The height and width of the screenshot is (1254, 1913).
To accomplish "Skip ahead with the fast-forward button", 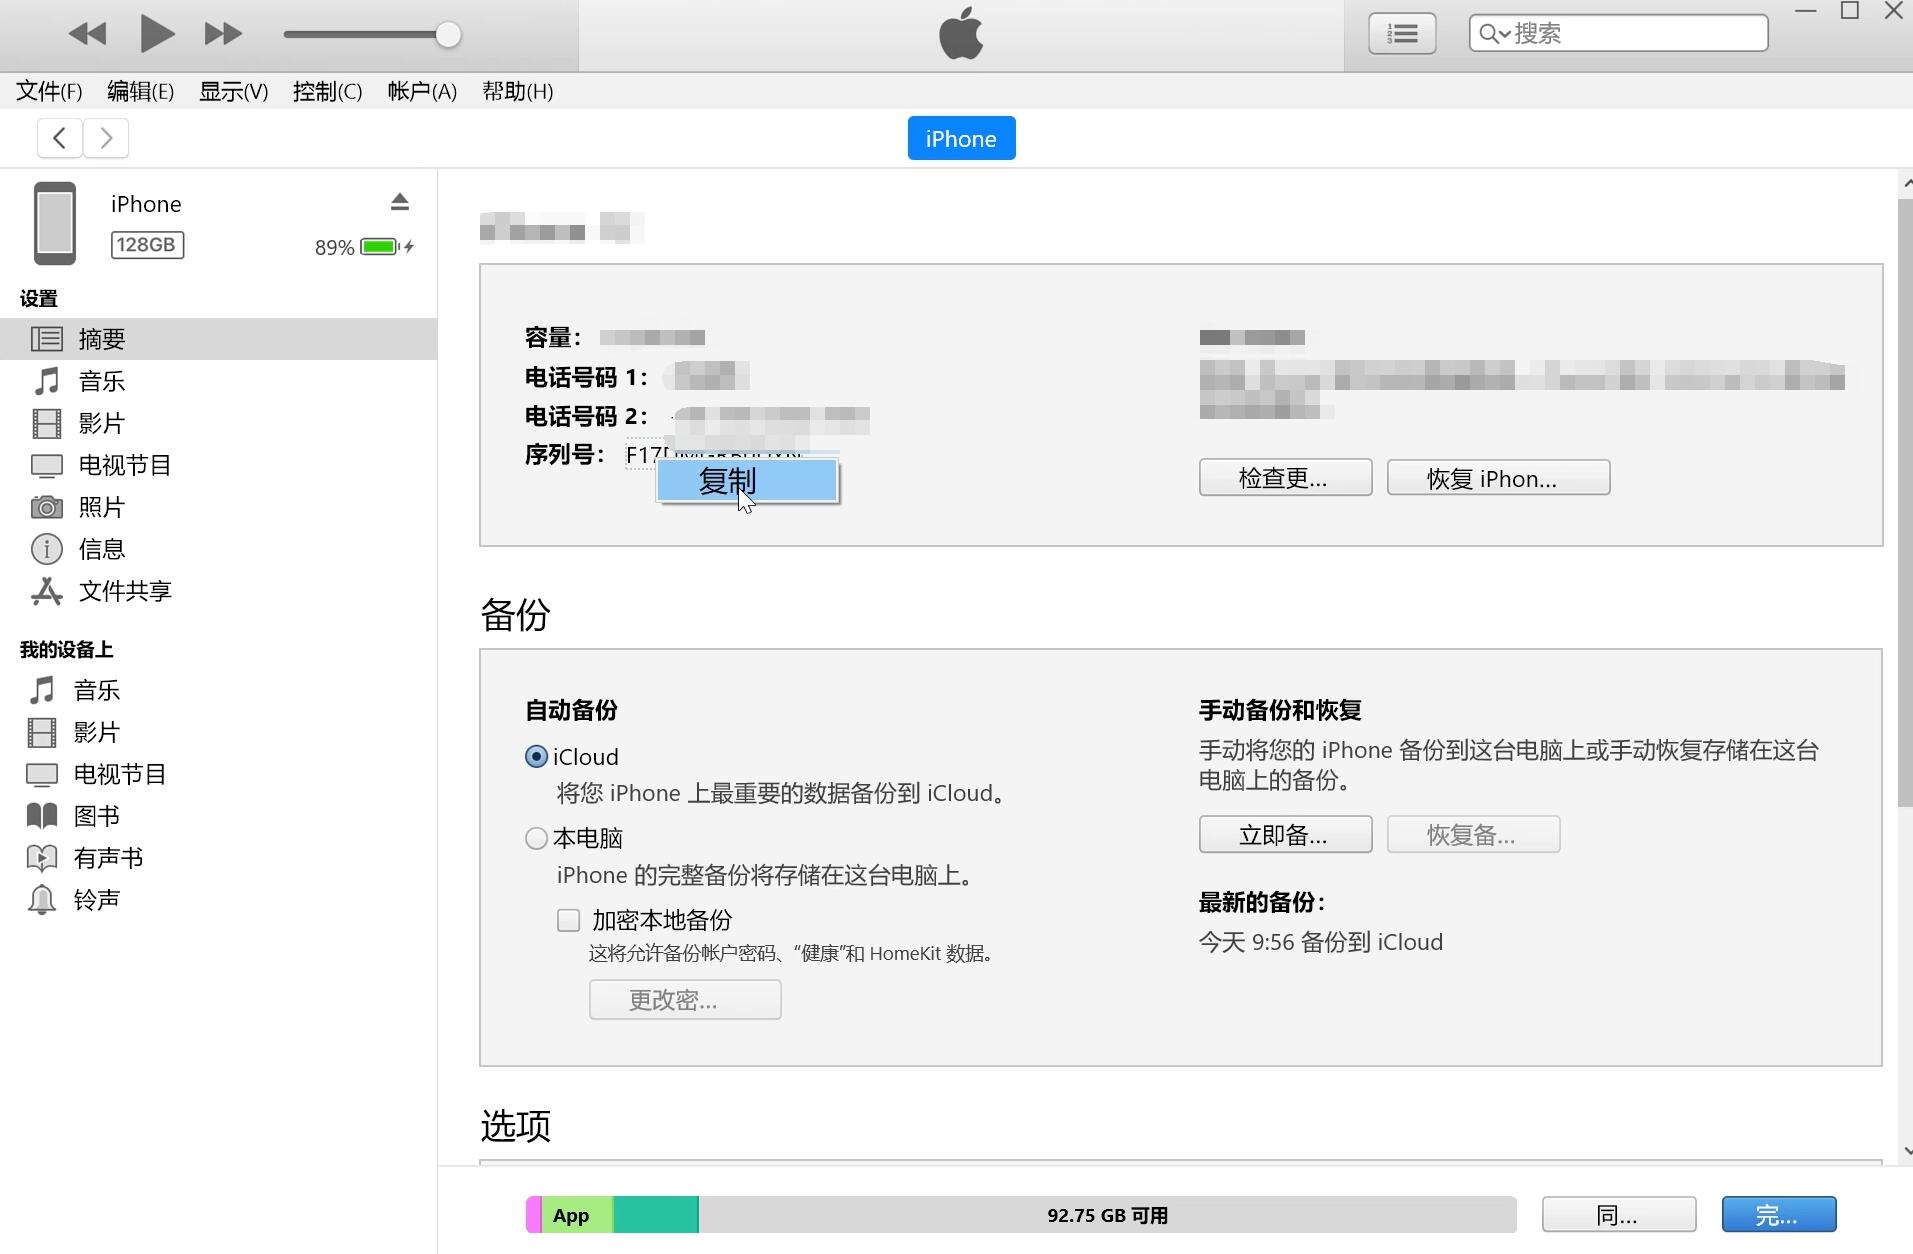I will click(x=222, y=34).
